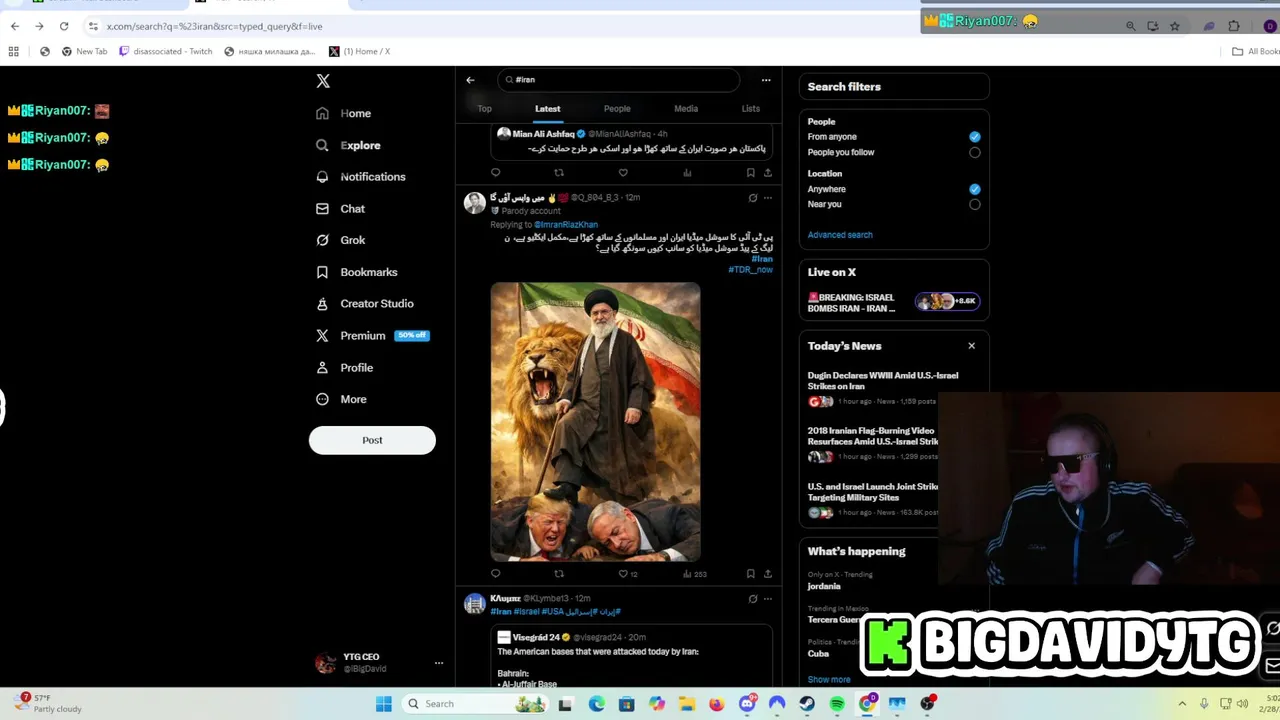The height and width of the screenshot is (720, 1280).
Task: Open the 'jordania' trending topic
Action: click(x=824, y=587)
